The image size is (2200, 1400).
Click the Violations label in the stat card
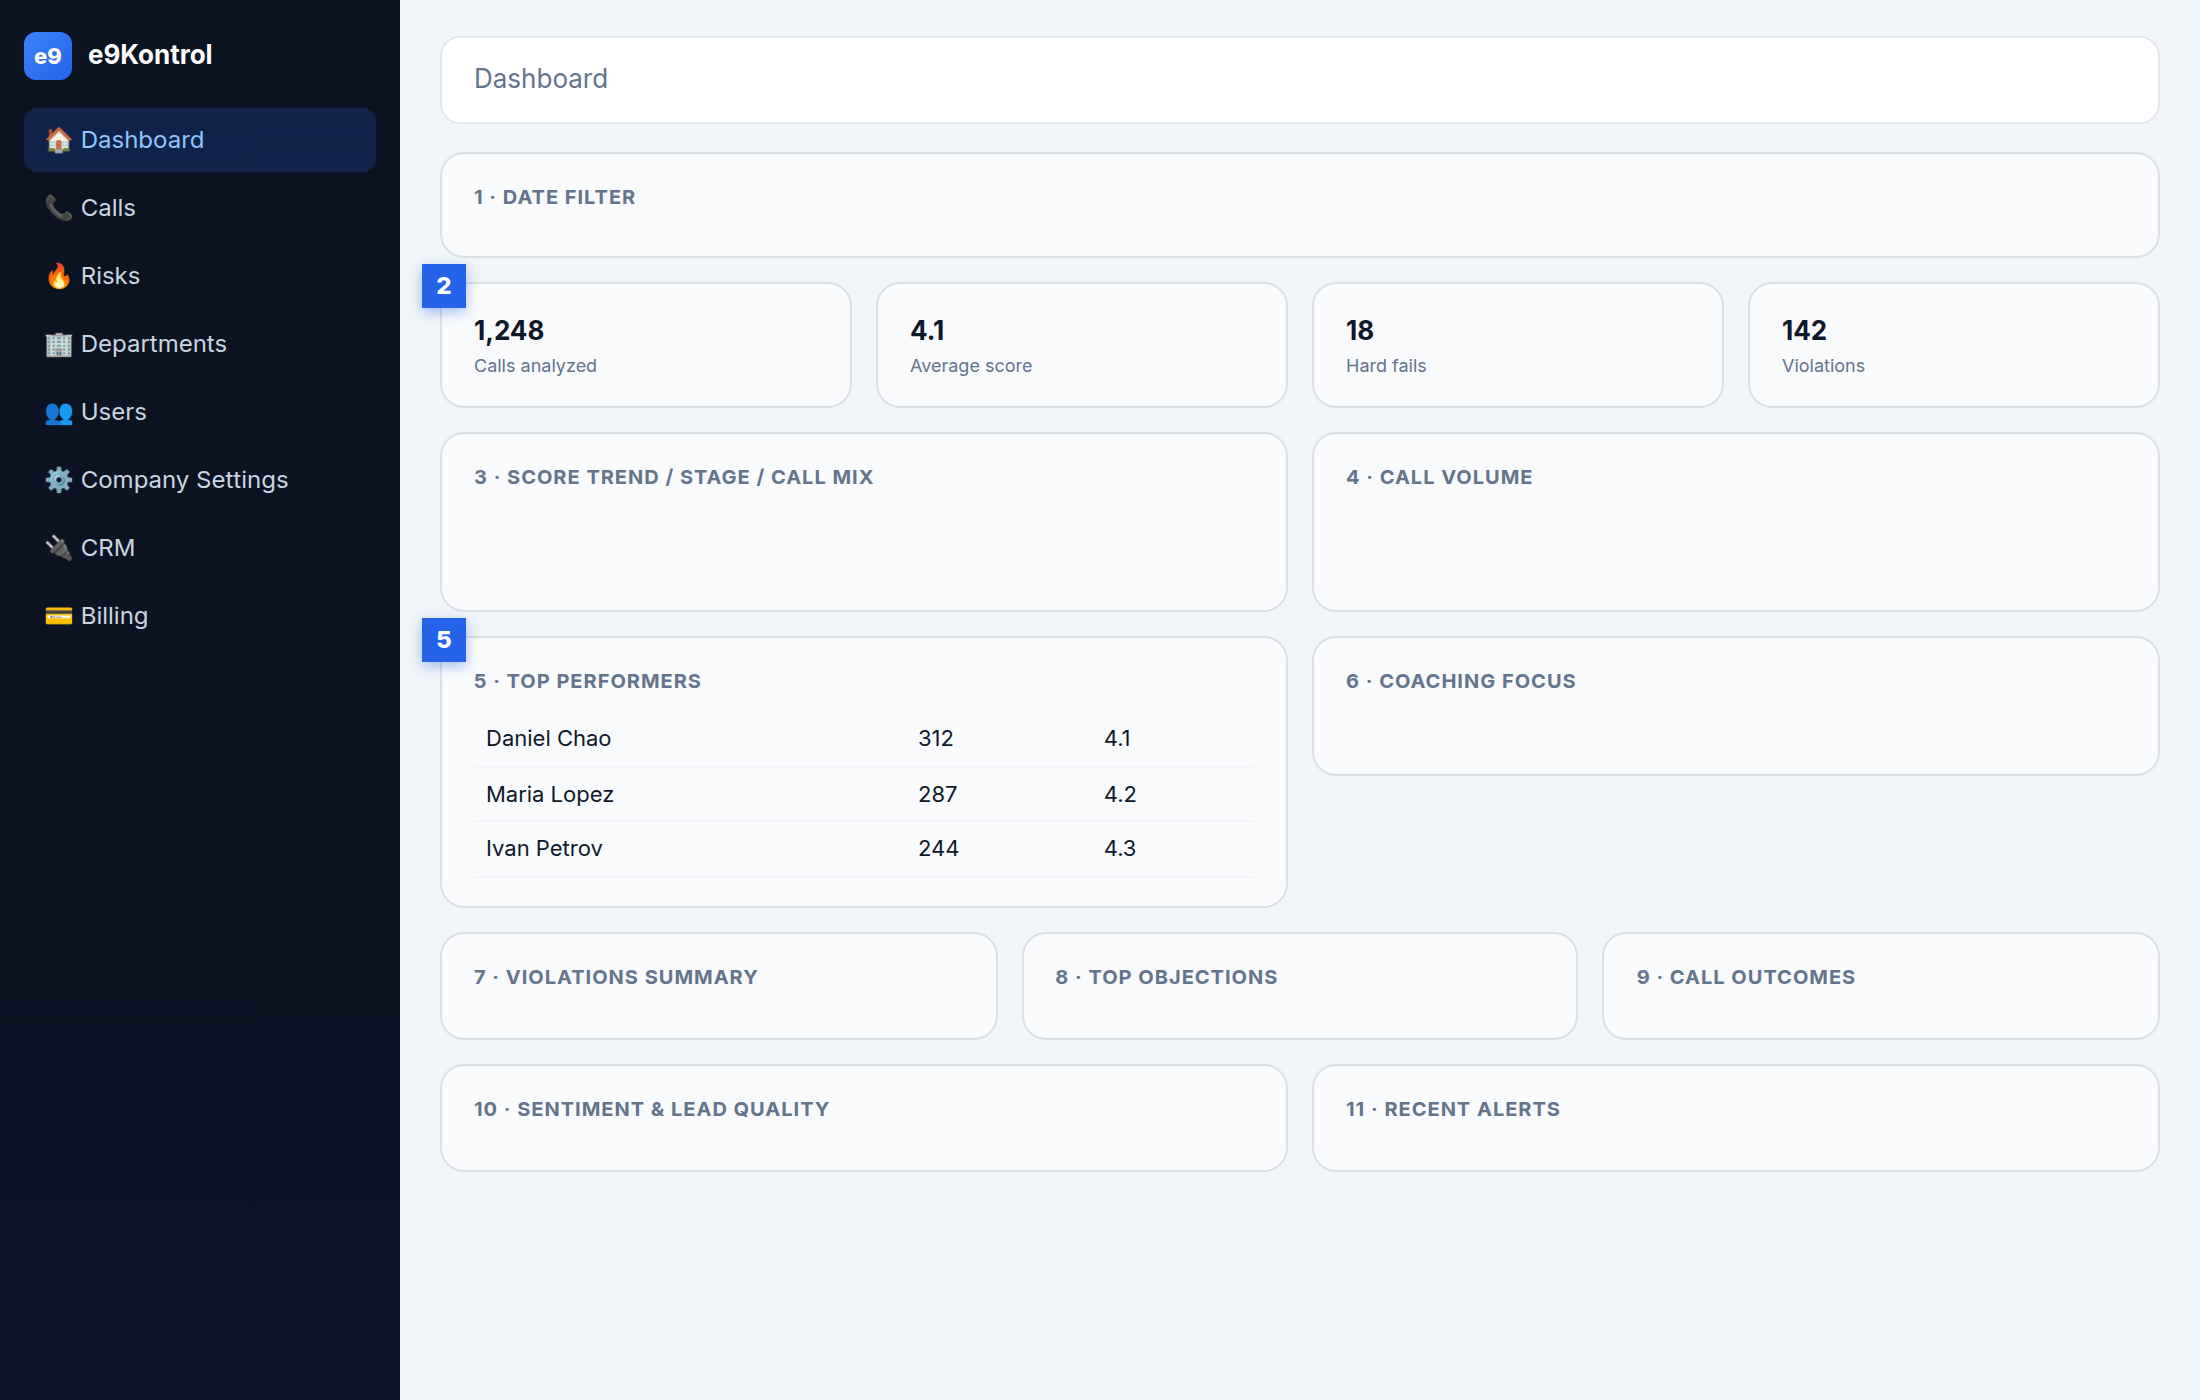point(1823,366)
